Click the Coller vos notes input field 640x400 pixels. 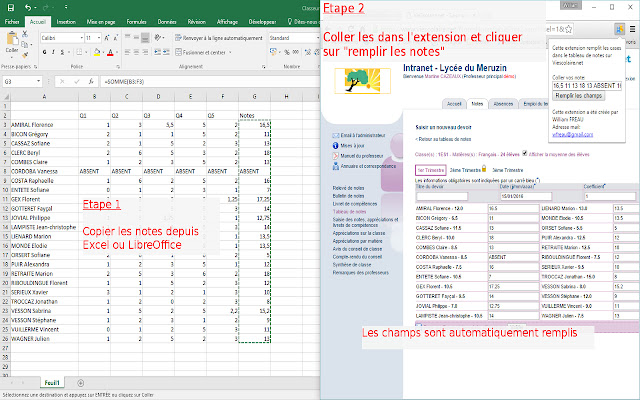point(587,86)
